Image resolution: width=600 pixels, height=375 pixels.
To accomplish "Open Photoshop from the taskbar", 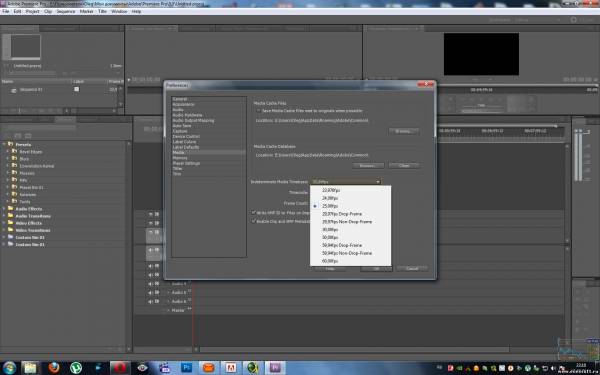I will coord(187,368).
